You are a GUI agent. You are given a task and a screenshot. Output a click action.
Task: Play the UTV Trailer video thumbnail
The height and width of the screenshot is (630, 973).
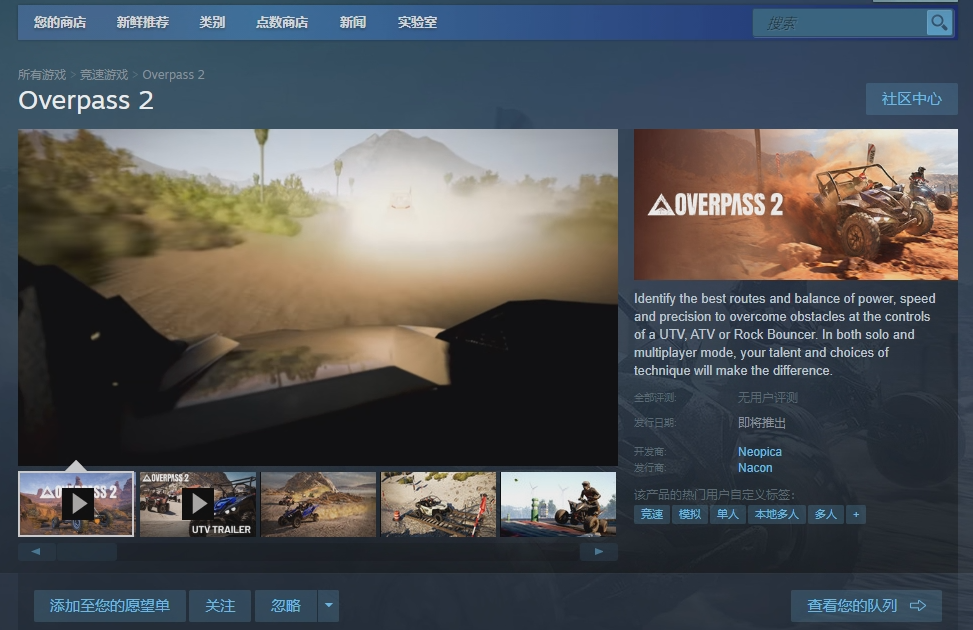click(x=198, y=504)
